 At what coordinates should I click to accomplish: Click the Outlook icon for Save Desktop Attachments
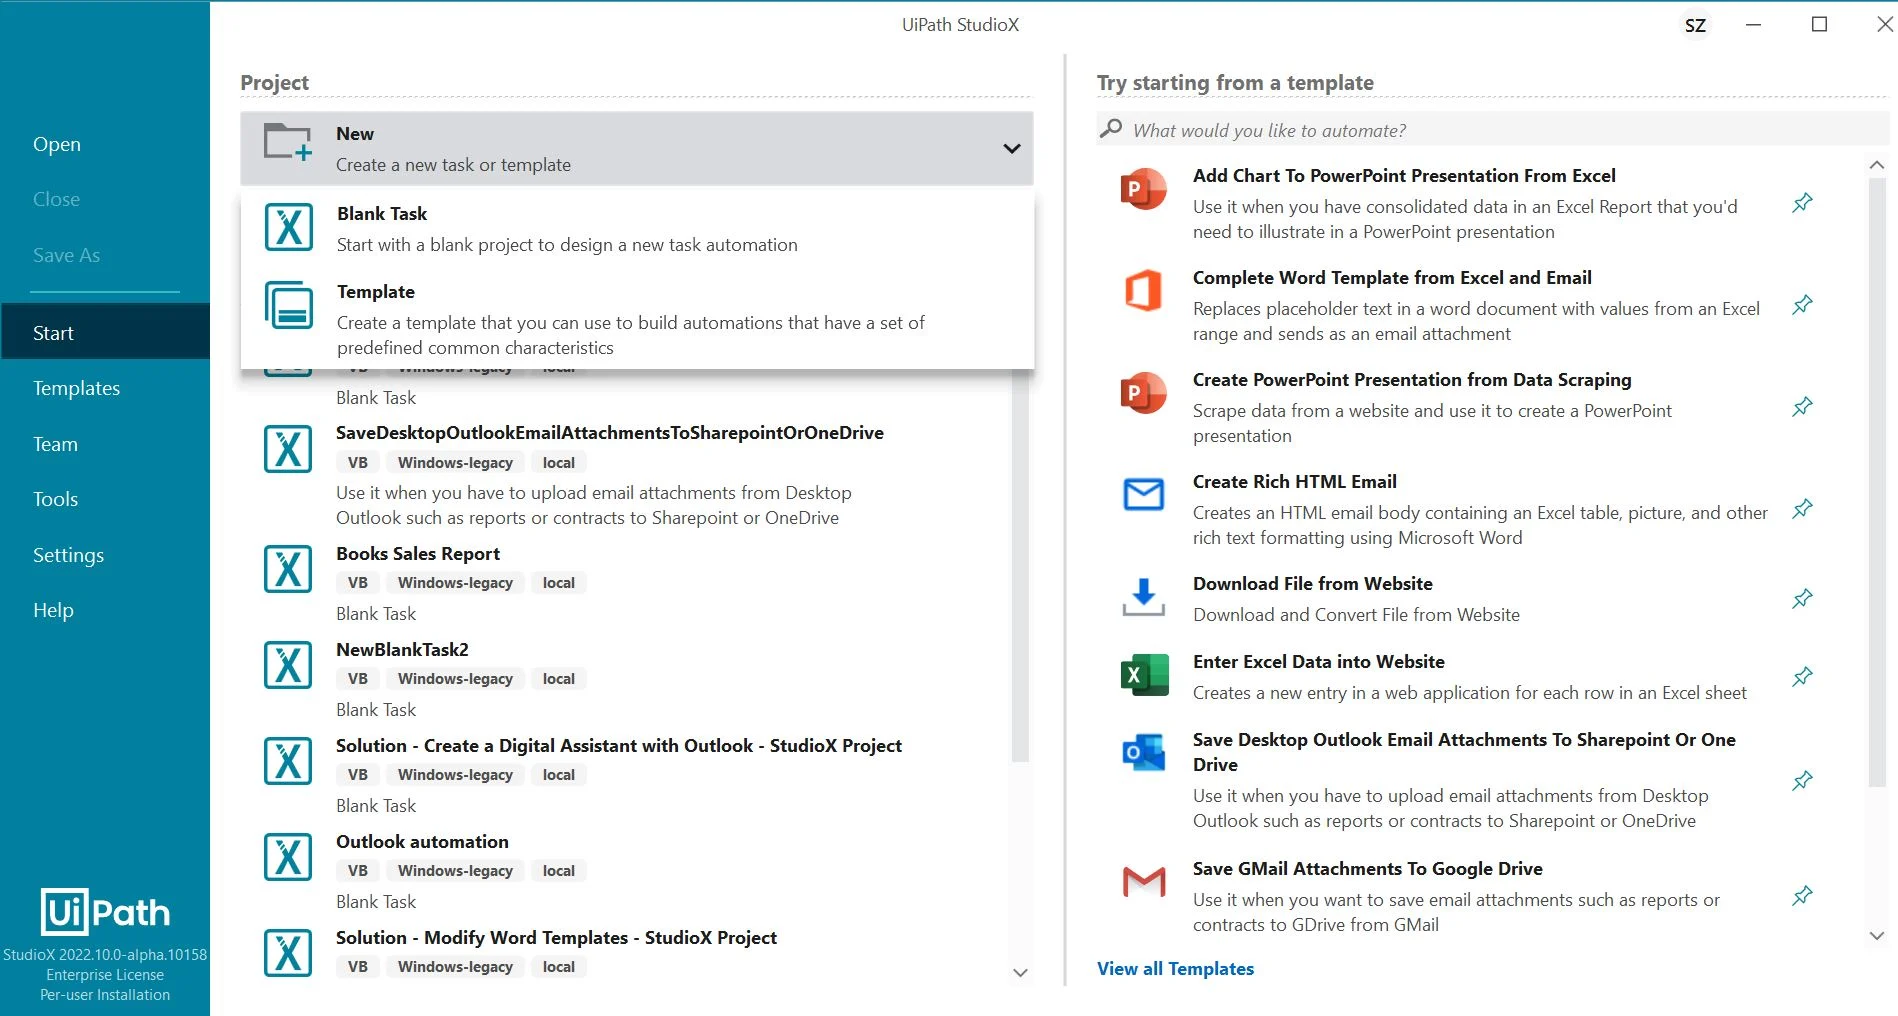coord(1144,753)
